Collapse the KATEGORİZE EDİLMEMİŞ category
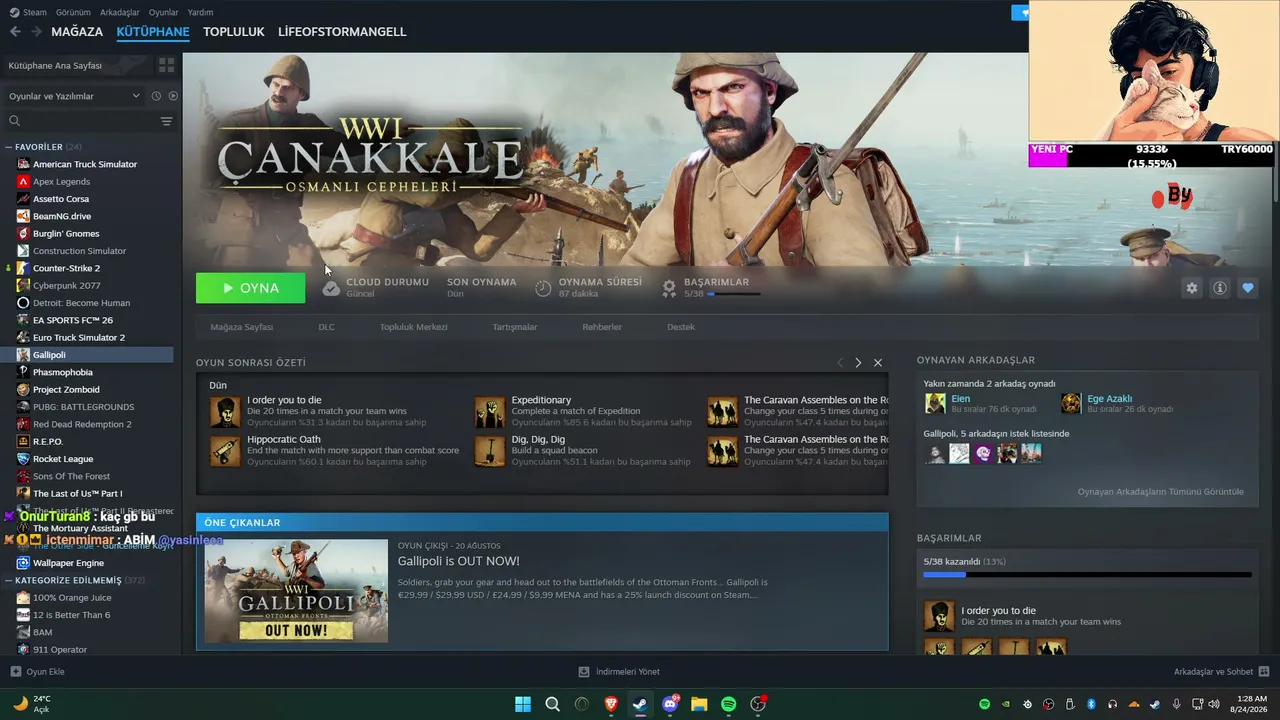Screen dimensions: 1280x720 [8, 580]
